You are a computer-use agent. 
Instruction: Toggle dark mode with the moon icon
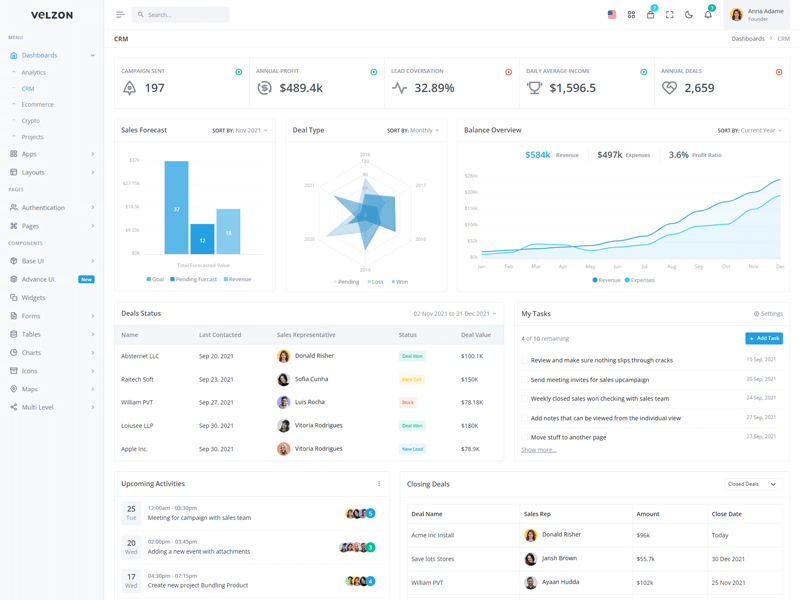(x=687, y=14)
